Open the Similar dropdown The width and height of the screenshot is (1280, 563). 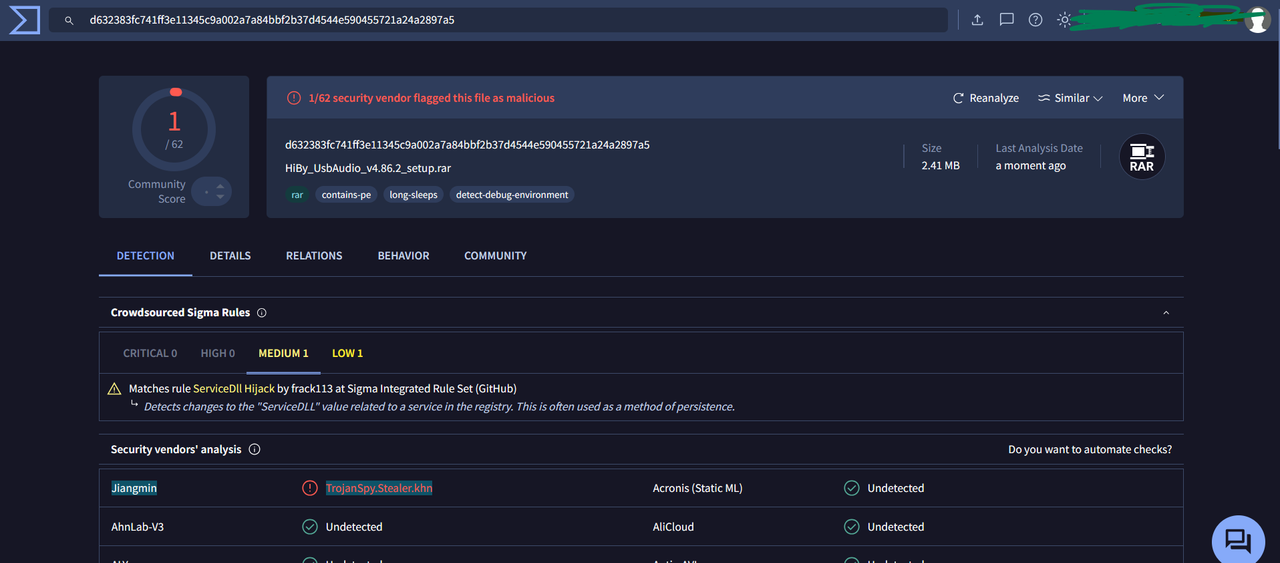click(1070, 98)
